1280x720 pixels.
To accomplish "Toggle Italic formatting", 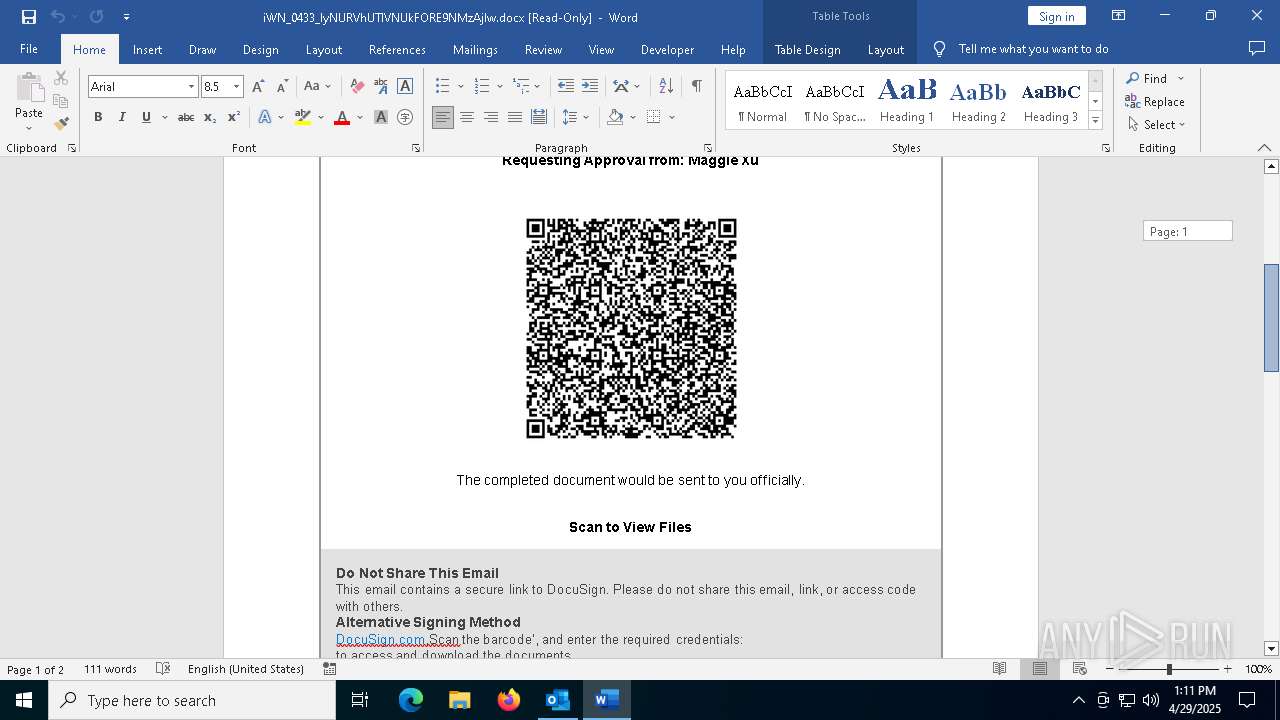I will tap(122, 117).
